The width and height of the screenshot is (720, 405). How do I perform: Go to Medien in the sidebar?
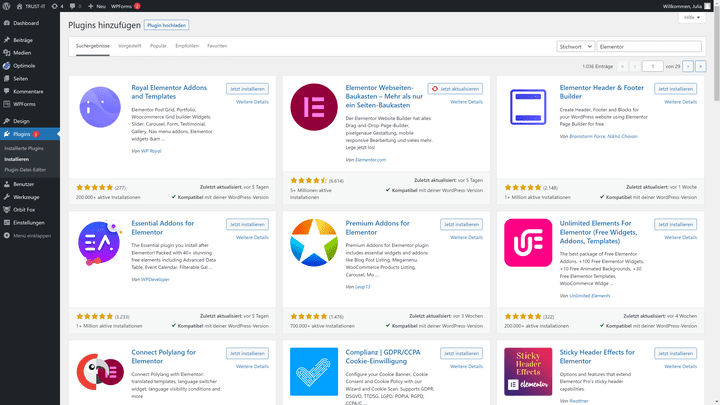tap(22, 52)
